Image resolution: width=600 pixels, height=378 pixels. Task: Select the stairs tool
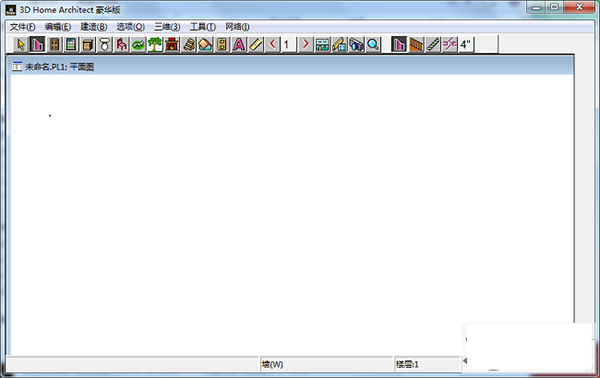189,45
